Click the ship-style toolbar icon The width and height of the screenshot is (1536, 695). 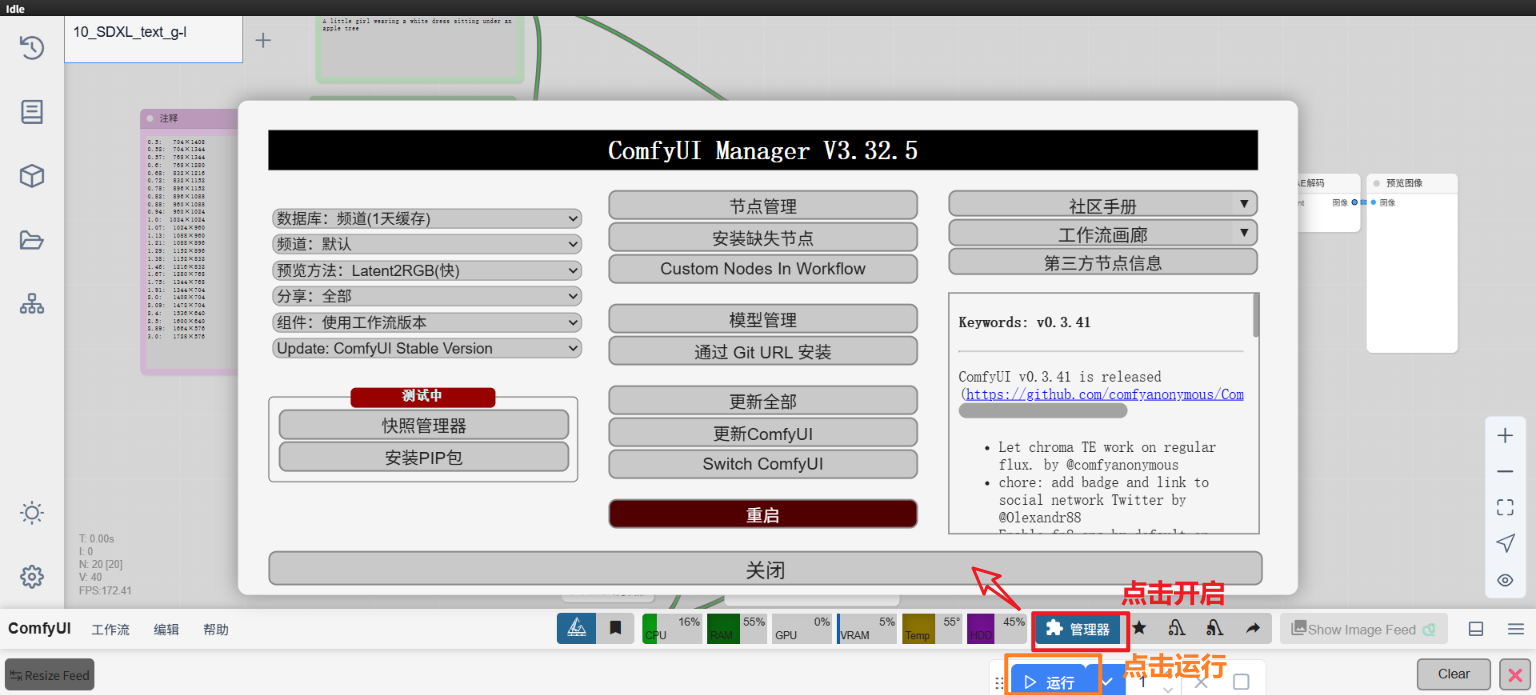coord(577,628)
